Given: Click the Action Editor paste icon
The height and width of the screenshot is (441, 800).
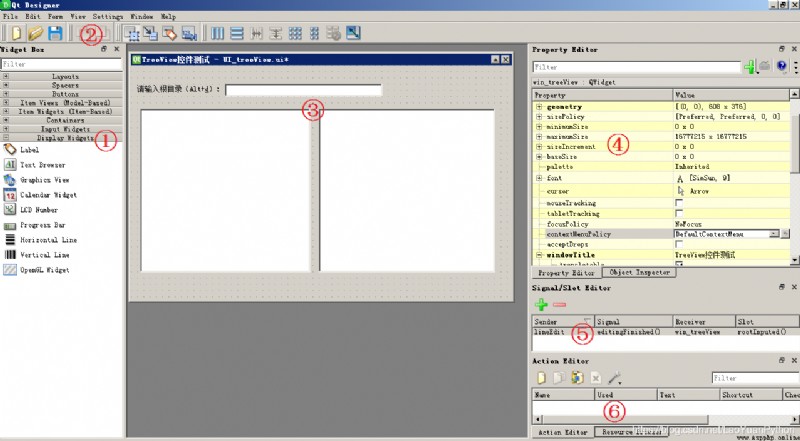Looking at the screenshot, I should [x=578, y=378].
